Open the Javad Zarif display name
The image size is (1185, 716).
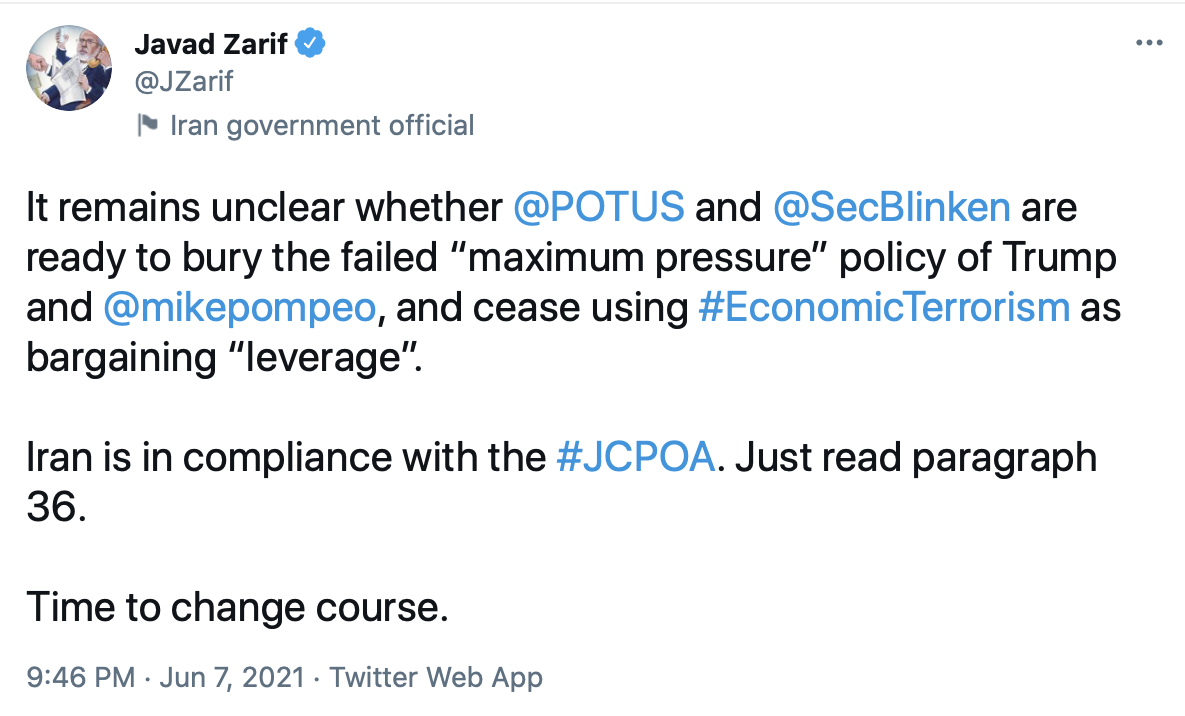pyautogui.click(x=212, y=44)
